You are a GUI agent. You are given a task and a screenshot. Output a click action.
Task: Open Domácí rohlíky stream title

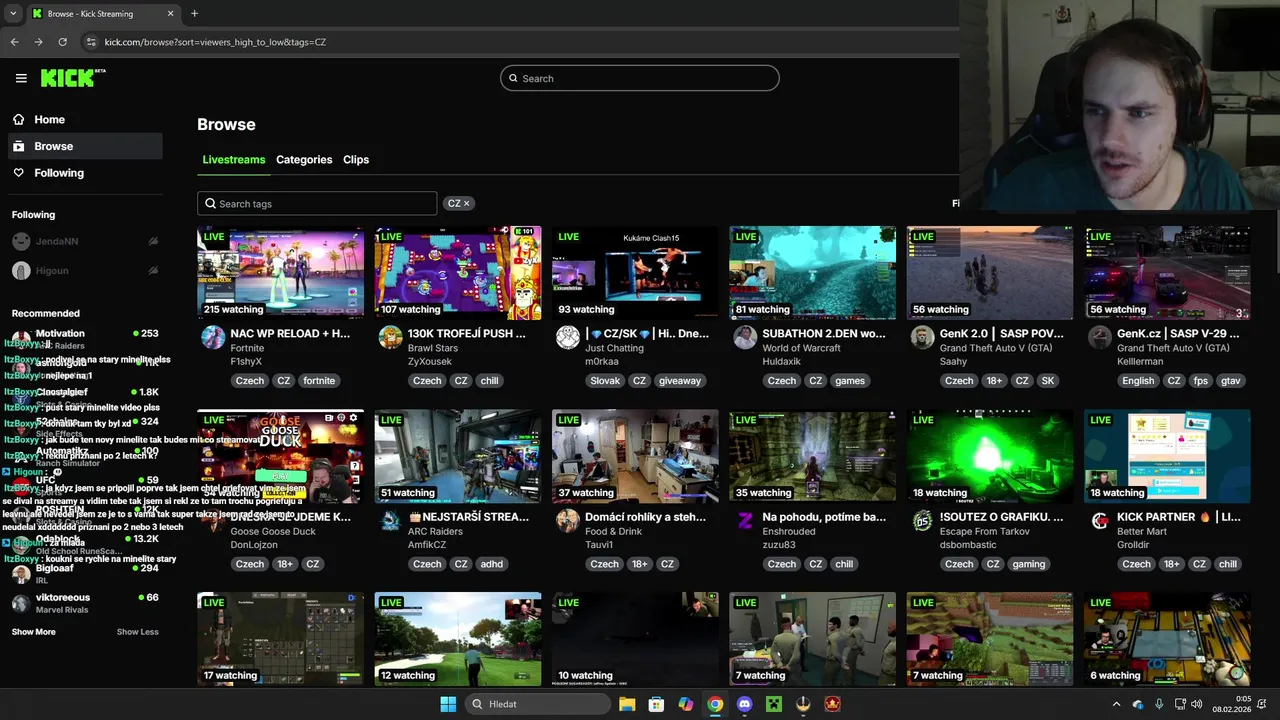point(645,517)
